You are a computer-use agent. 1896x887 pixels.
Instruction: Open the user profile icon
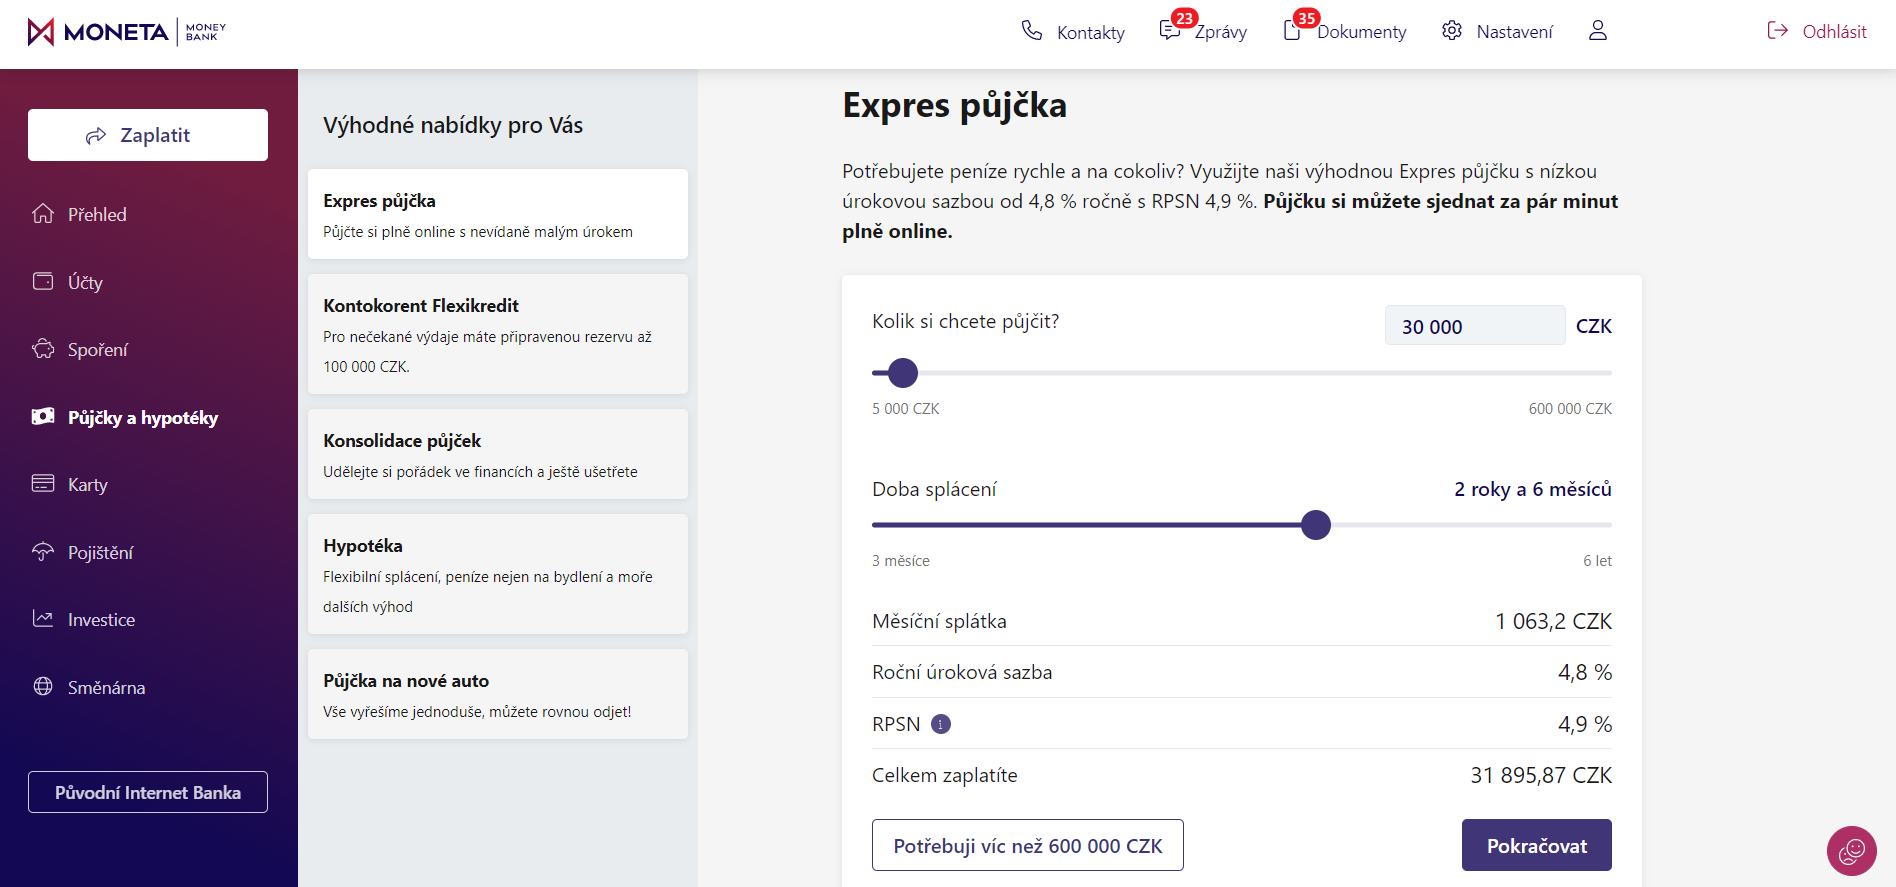click(1598, 31)
